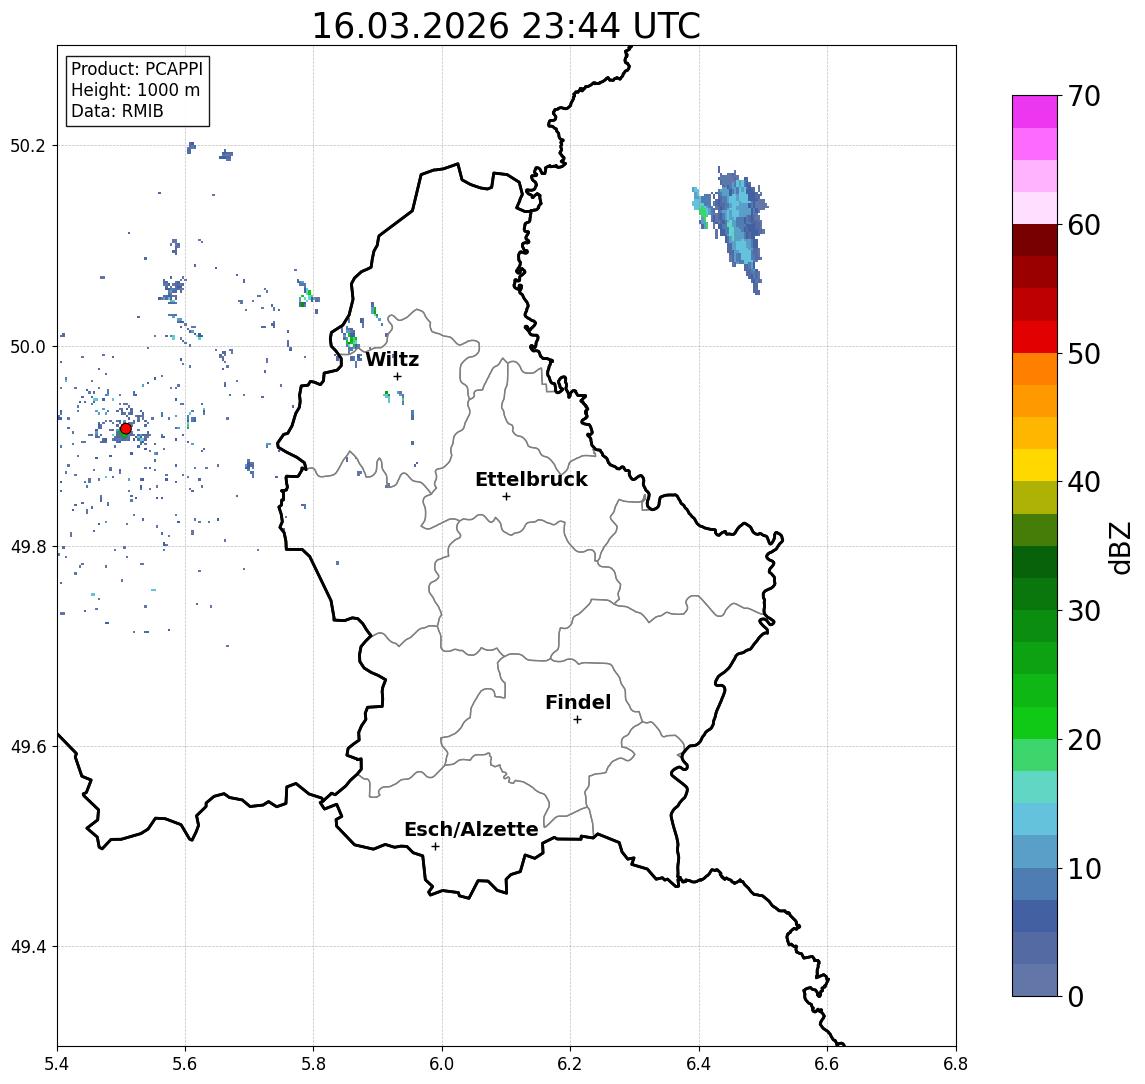This screenshot has width=1145, height=1084.
Task: Click the latitude label 50.0
Action: pyautogui.click(x=28, y=346)
